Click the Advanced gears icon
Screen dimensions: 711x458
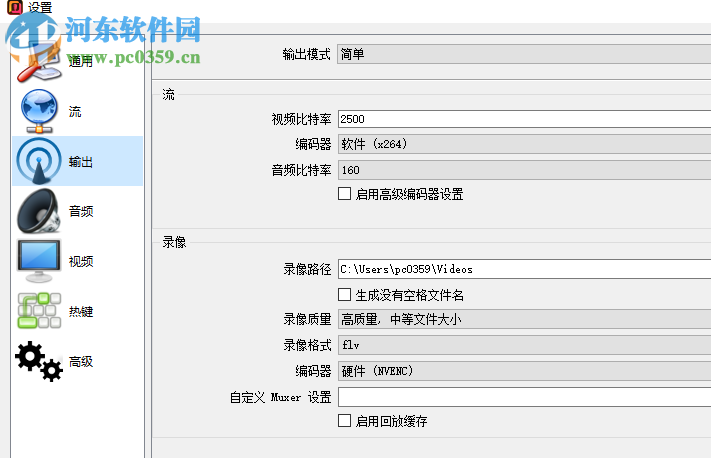click(x=39, y=361)
